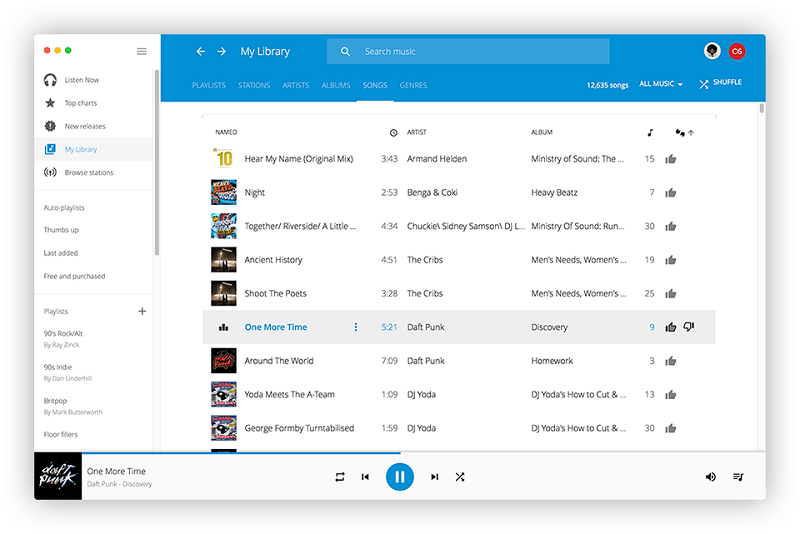Open the user profile avatar
Screen dimensions: 800x534
pos(712,51)
